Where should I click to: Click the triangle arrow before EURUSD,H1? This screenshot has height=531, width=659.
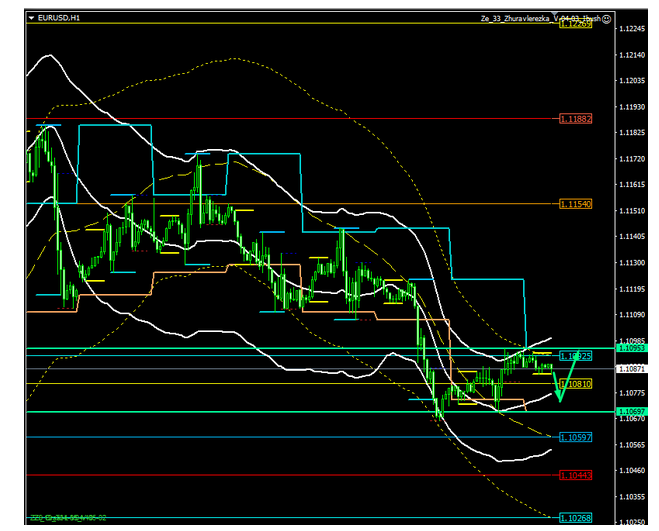31,18
